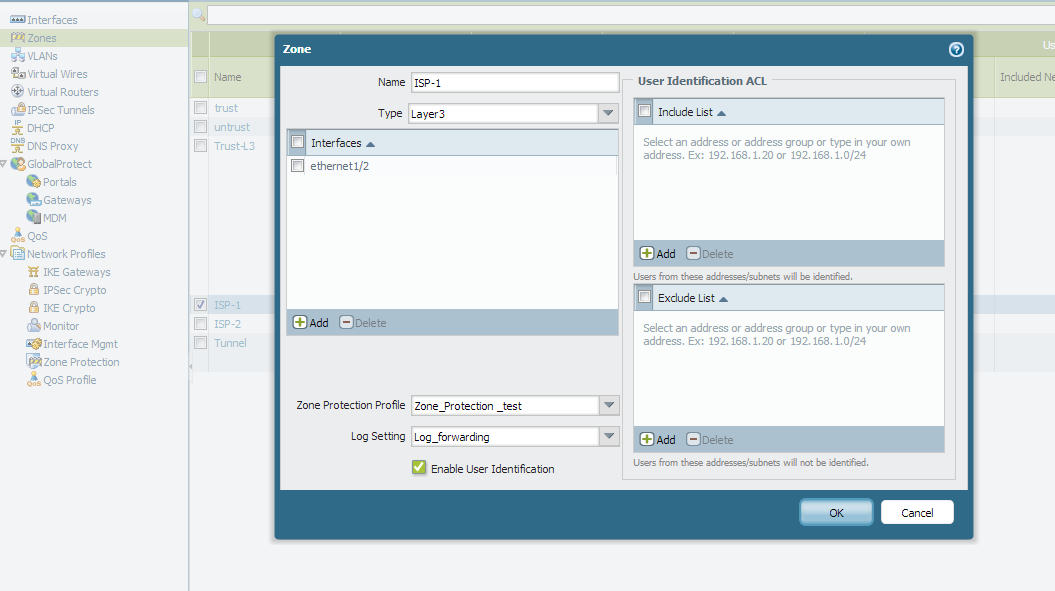The height and width of the screenshot is (591, 1055).
Task: Open IPSec Crypto lock icon
Action: click(34, 289)
